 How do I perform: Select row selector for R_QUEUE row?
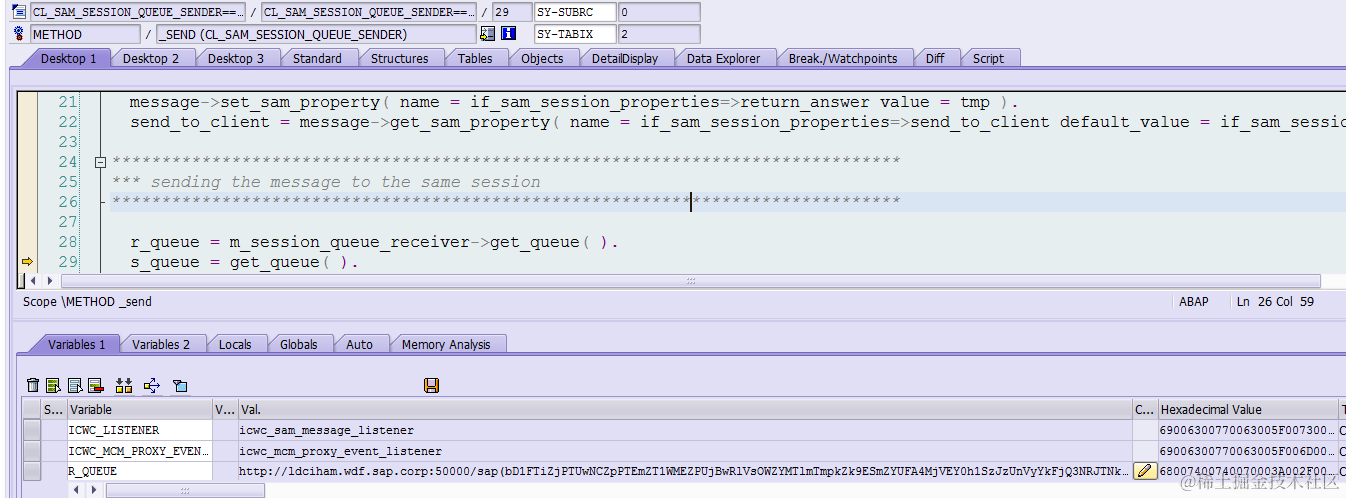(32, 471)
